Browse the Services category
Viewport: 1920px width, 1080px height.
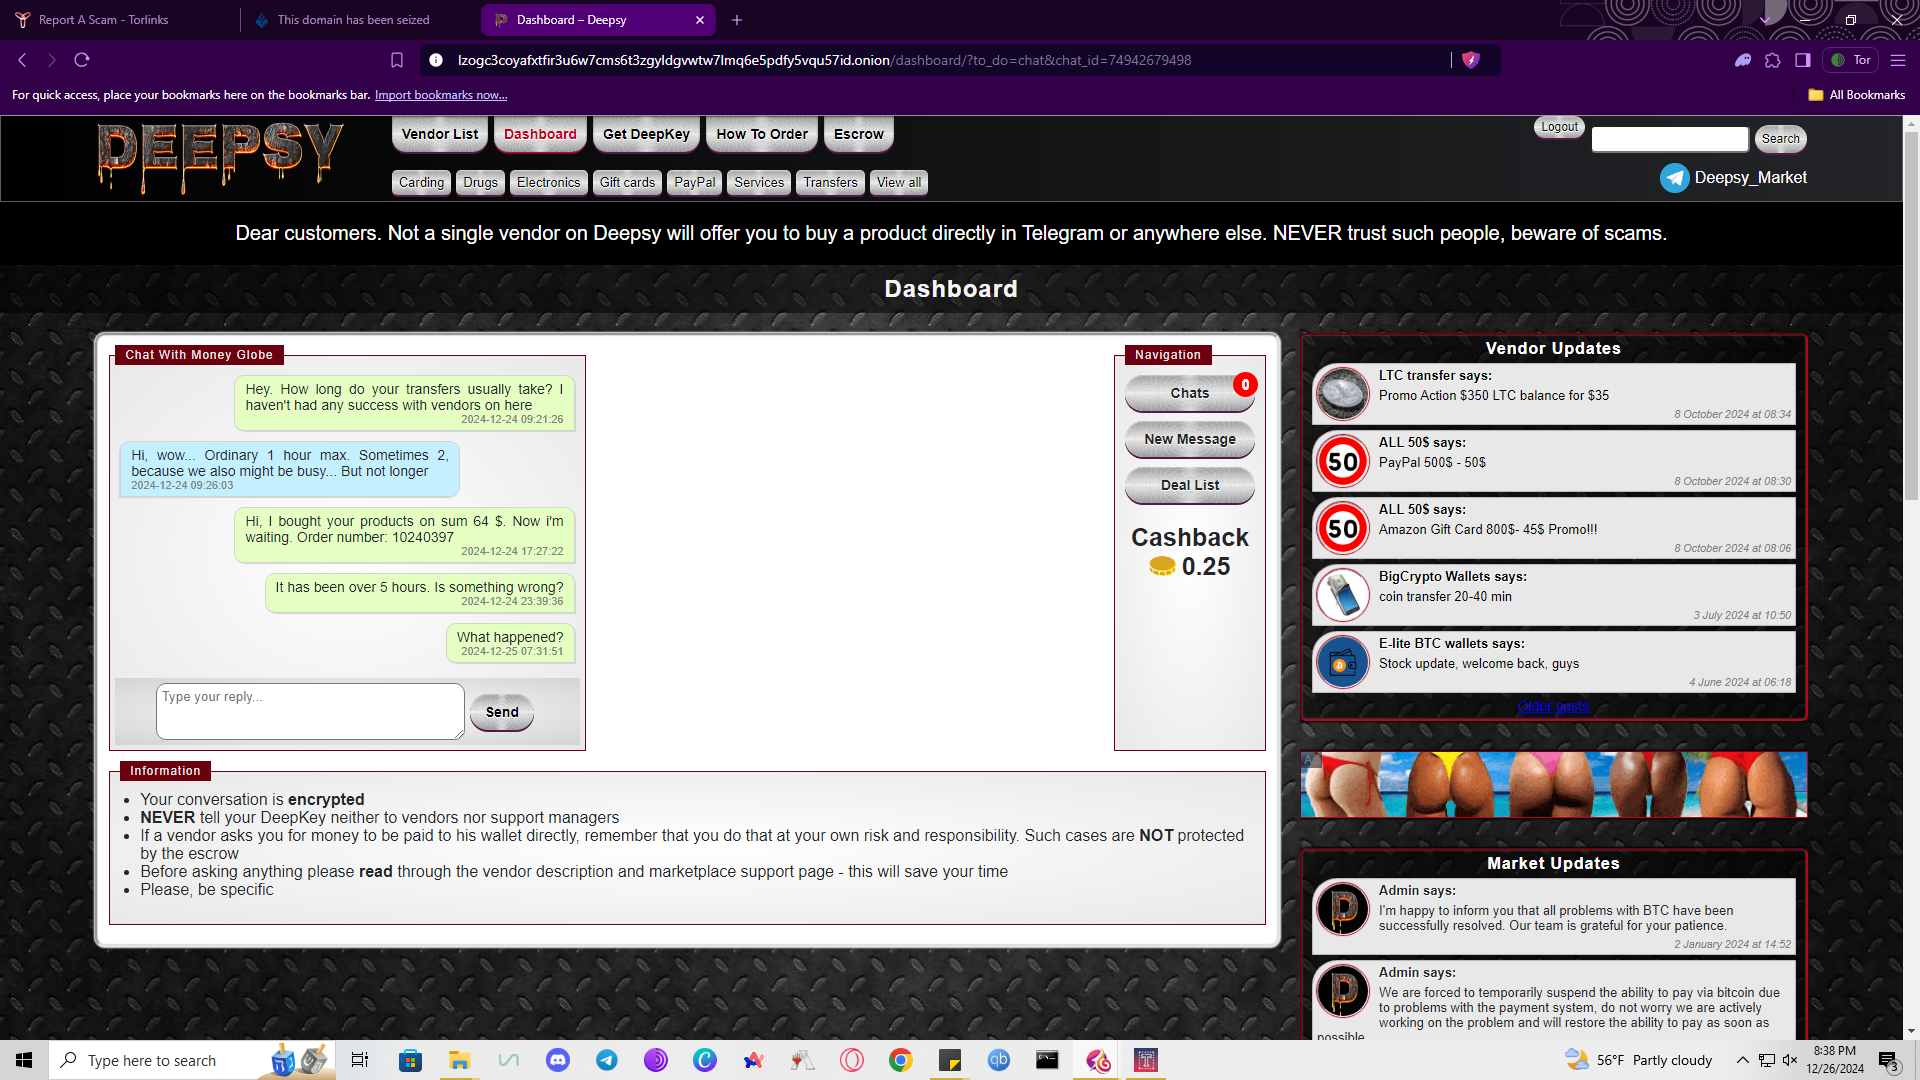(759, 182)
